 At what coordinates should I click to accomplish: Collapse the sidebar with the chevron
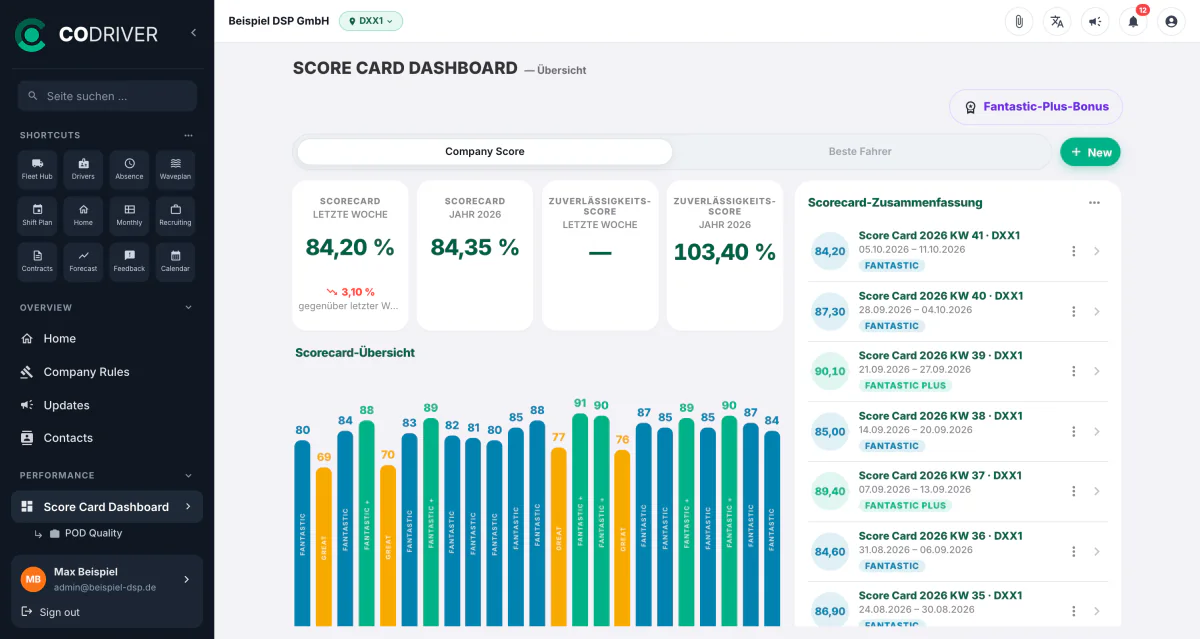click(194, 33)
